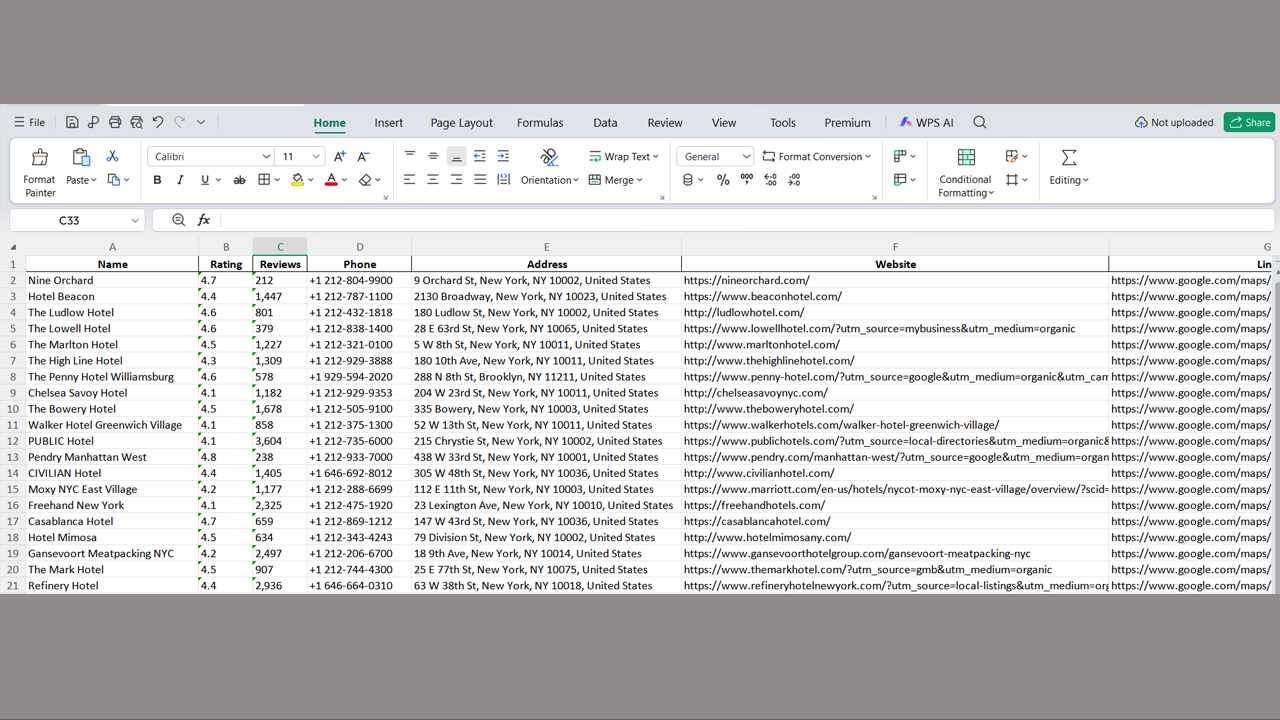Image resolution: width=1280 pixels, height=720 pixels.
Task: Align text right
Action: (x=456, y=180)
